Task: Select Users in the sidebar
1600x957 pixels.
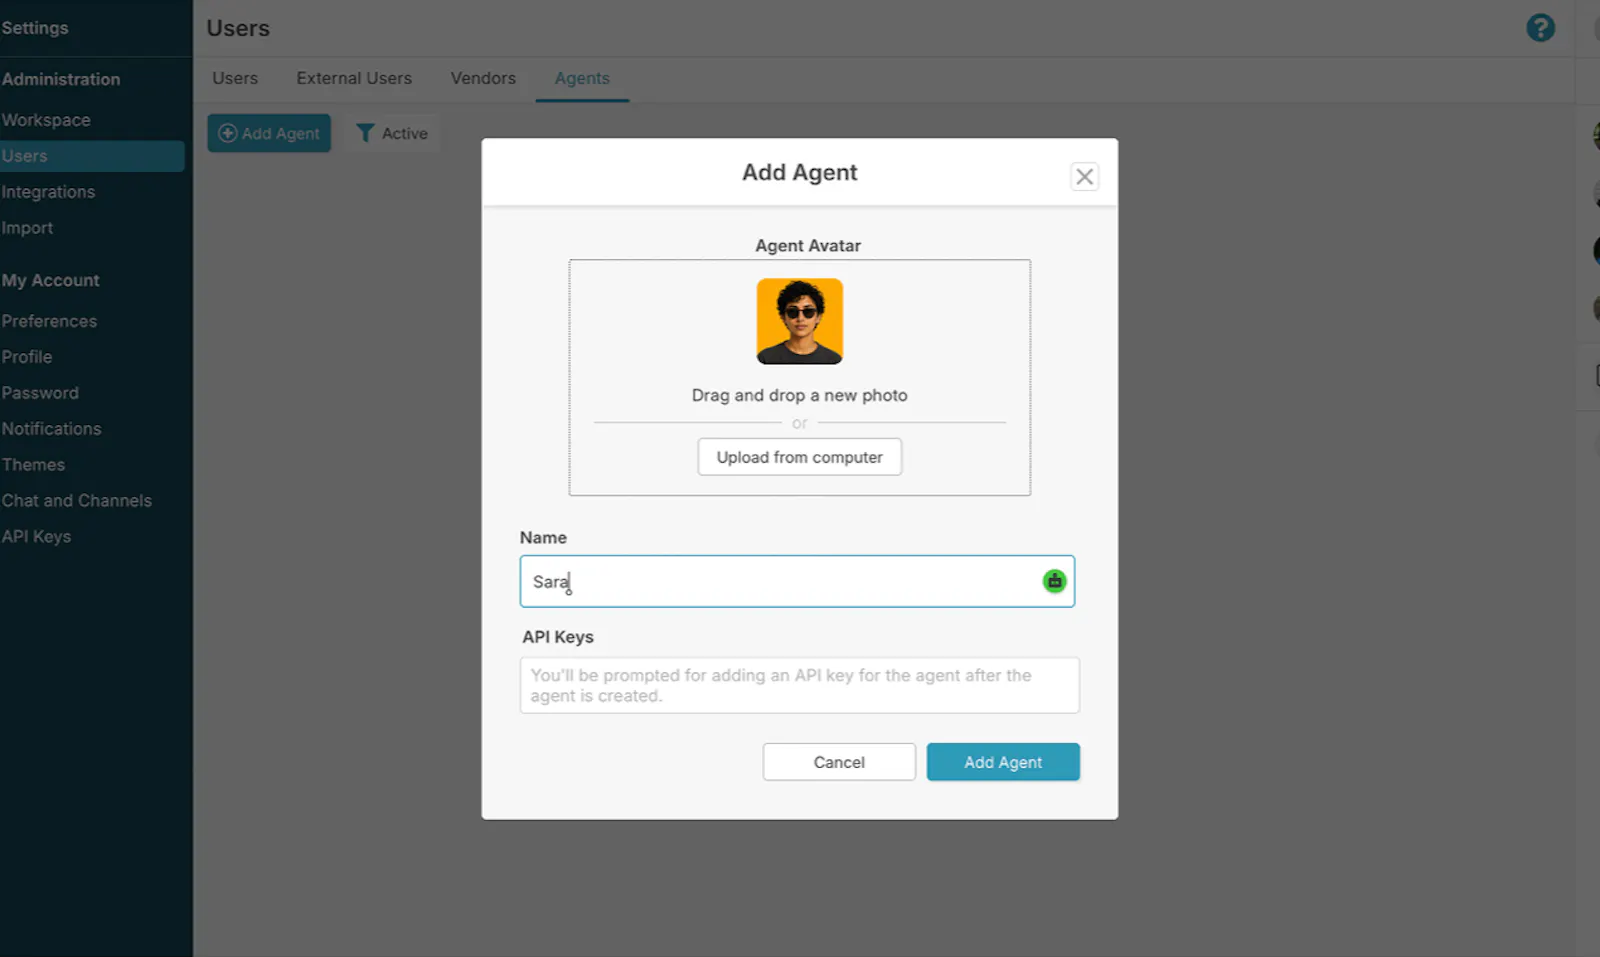Action: (x=90, y=156)
